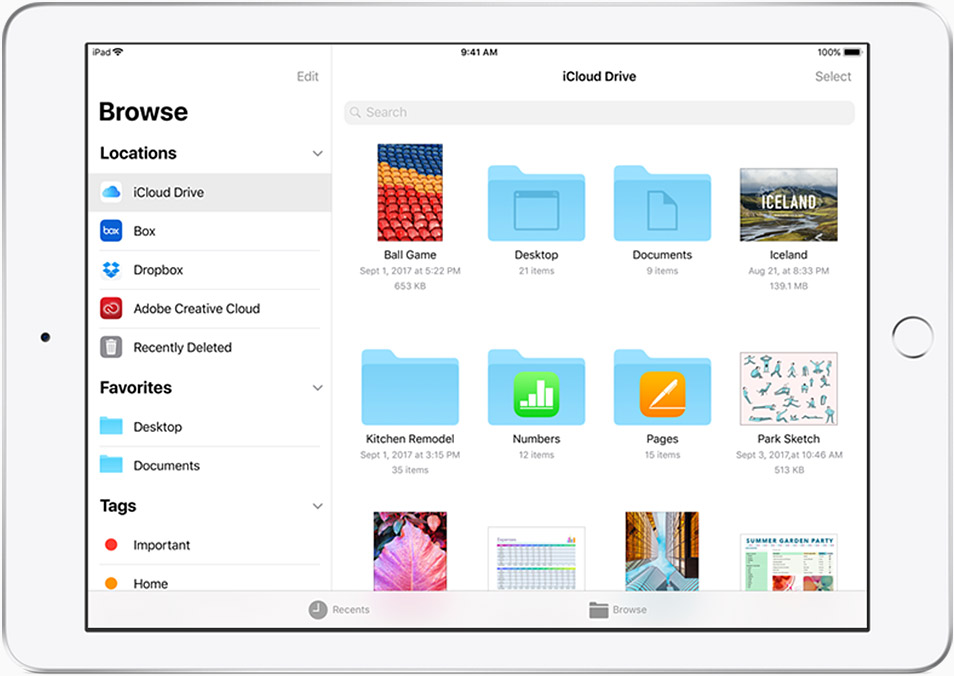The height and width of the screenshot is (676, 954).
Task: Open the Iceland file thumbnail
Action: (x=789, y=204)
